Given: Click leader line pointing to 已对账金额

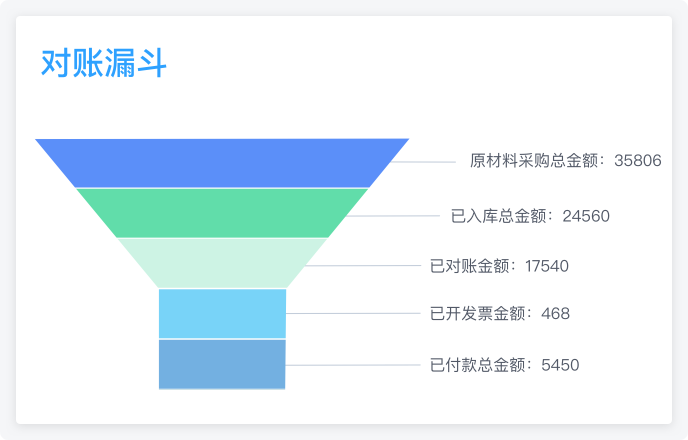Looking at the screenshot, I should (363, 265).
